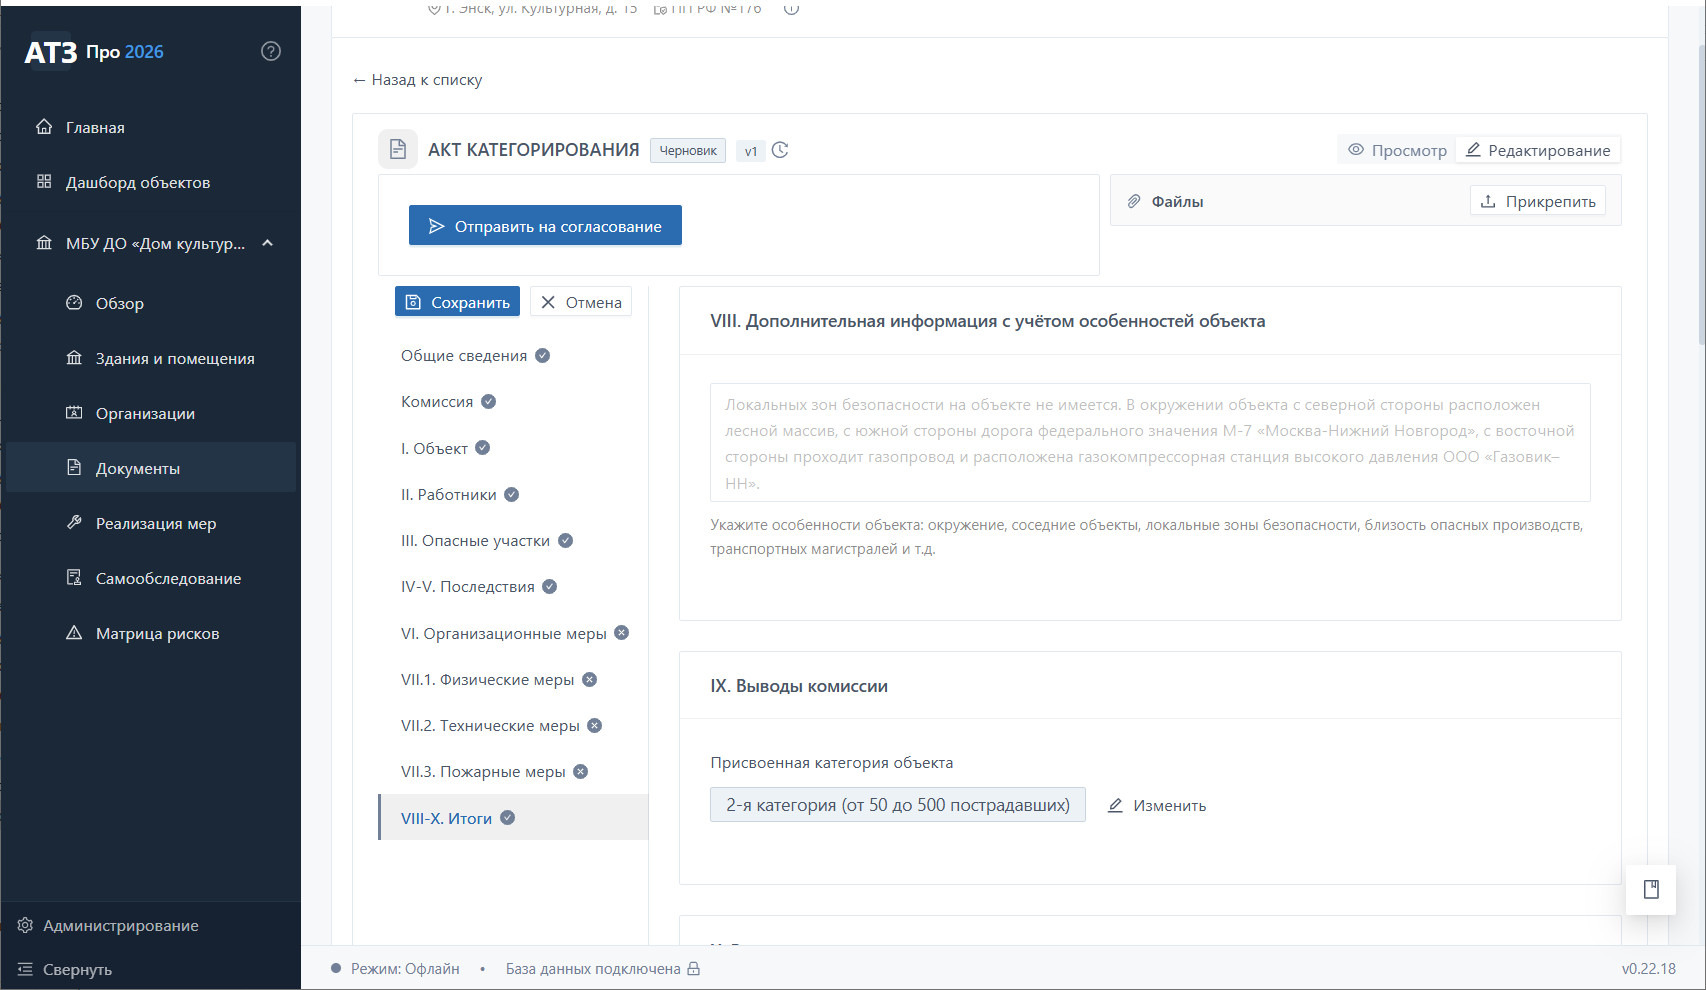Switch to Редактирование mode
The height and width of the screenshot is (990, 1706).
coord(1538,150)
